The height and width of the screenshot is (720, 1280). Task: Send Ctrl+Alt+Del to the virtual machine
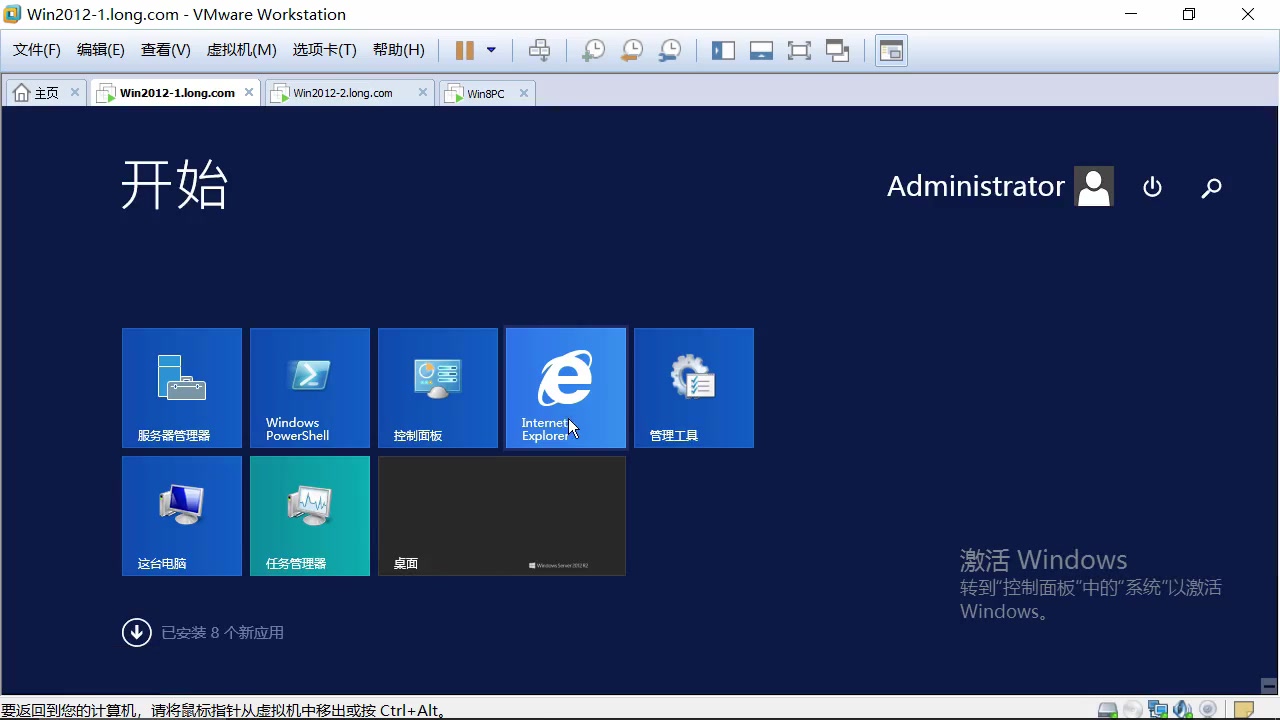pos(540,50)
